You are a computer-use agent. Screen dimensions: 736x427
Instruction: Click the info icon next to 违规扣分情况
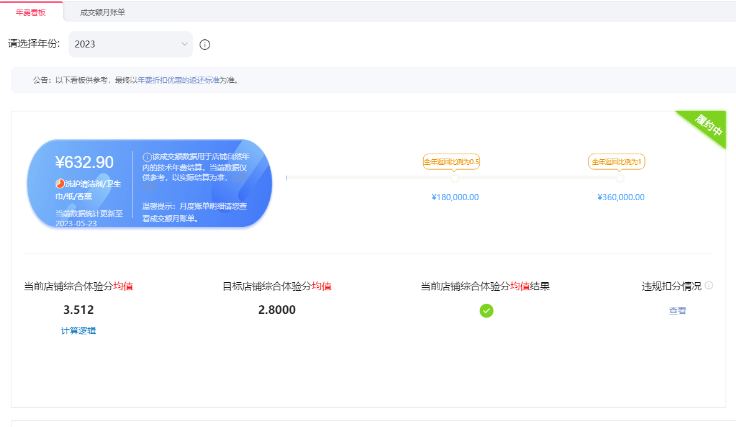[709, 285]
